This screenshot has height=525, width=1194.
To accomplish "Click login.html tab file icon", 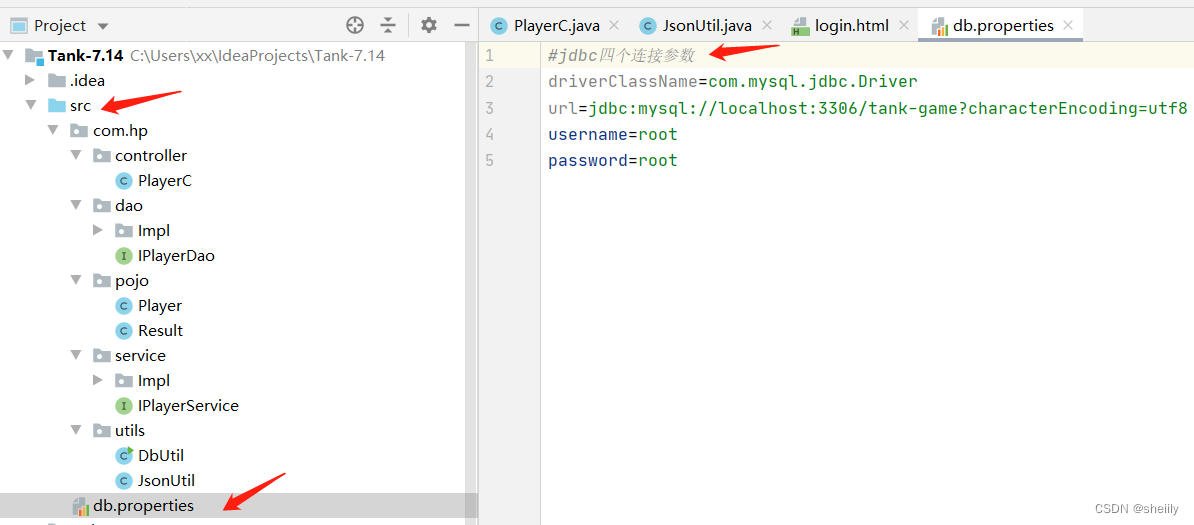I will 800,27.
